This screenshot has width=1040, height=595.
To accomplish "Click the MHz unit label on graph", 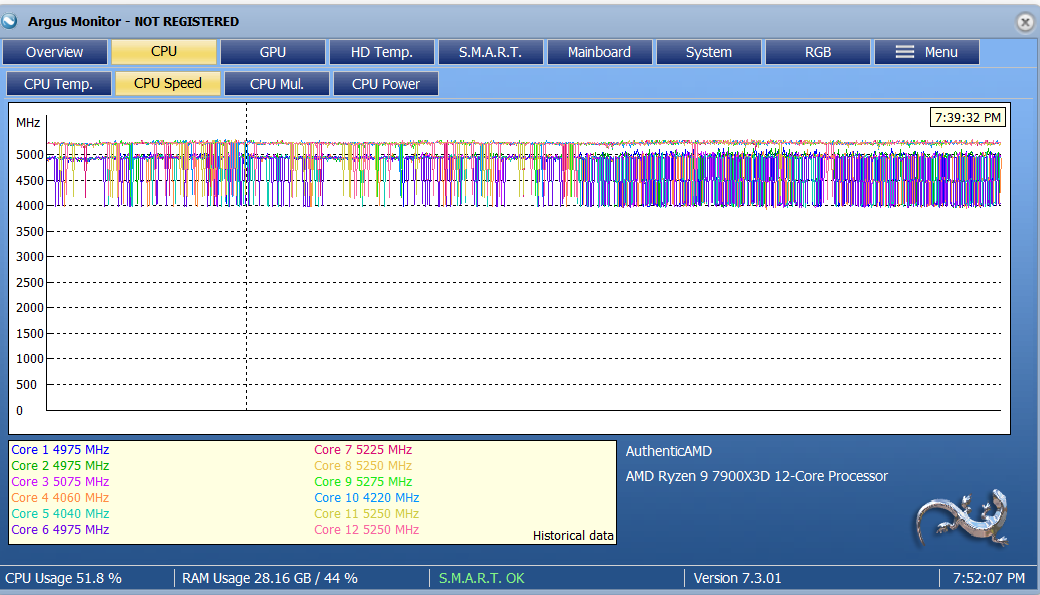I will (x=28, y=123).
